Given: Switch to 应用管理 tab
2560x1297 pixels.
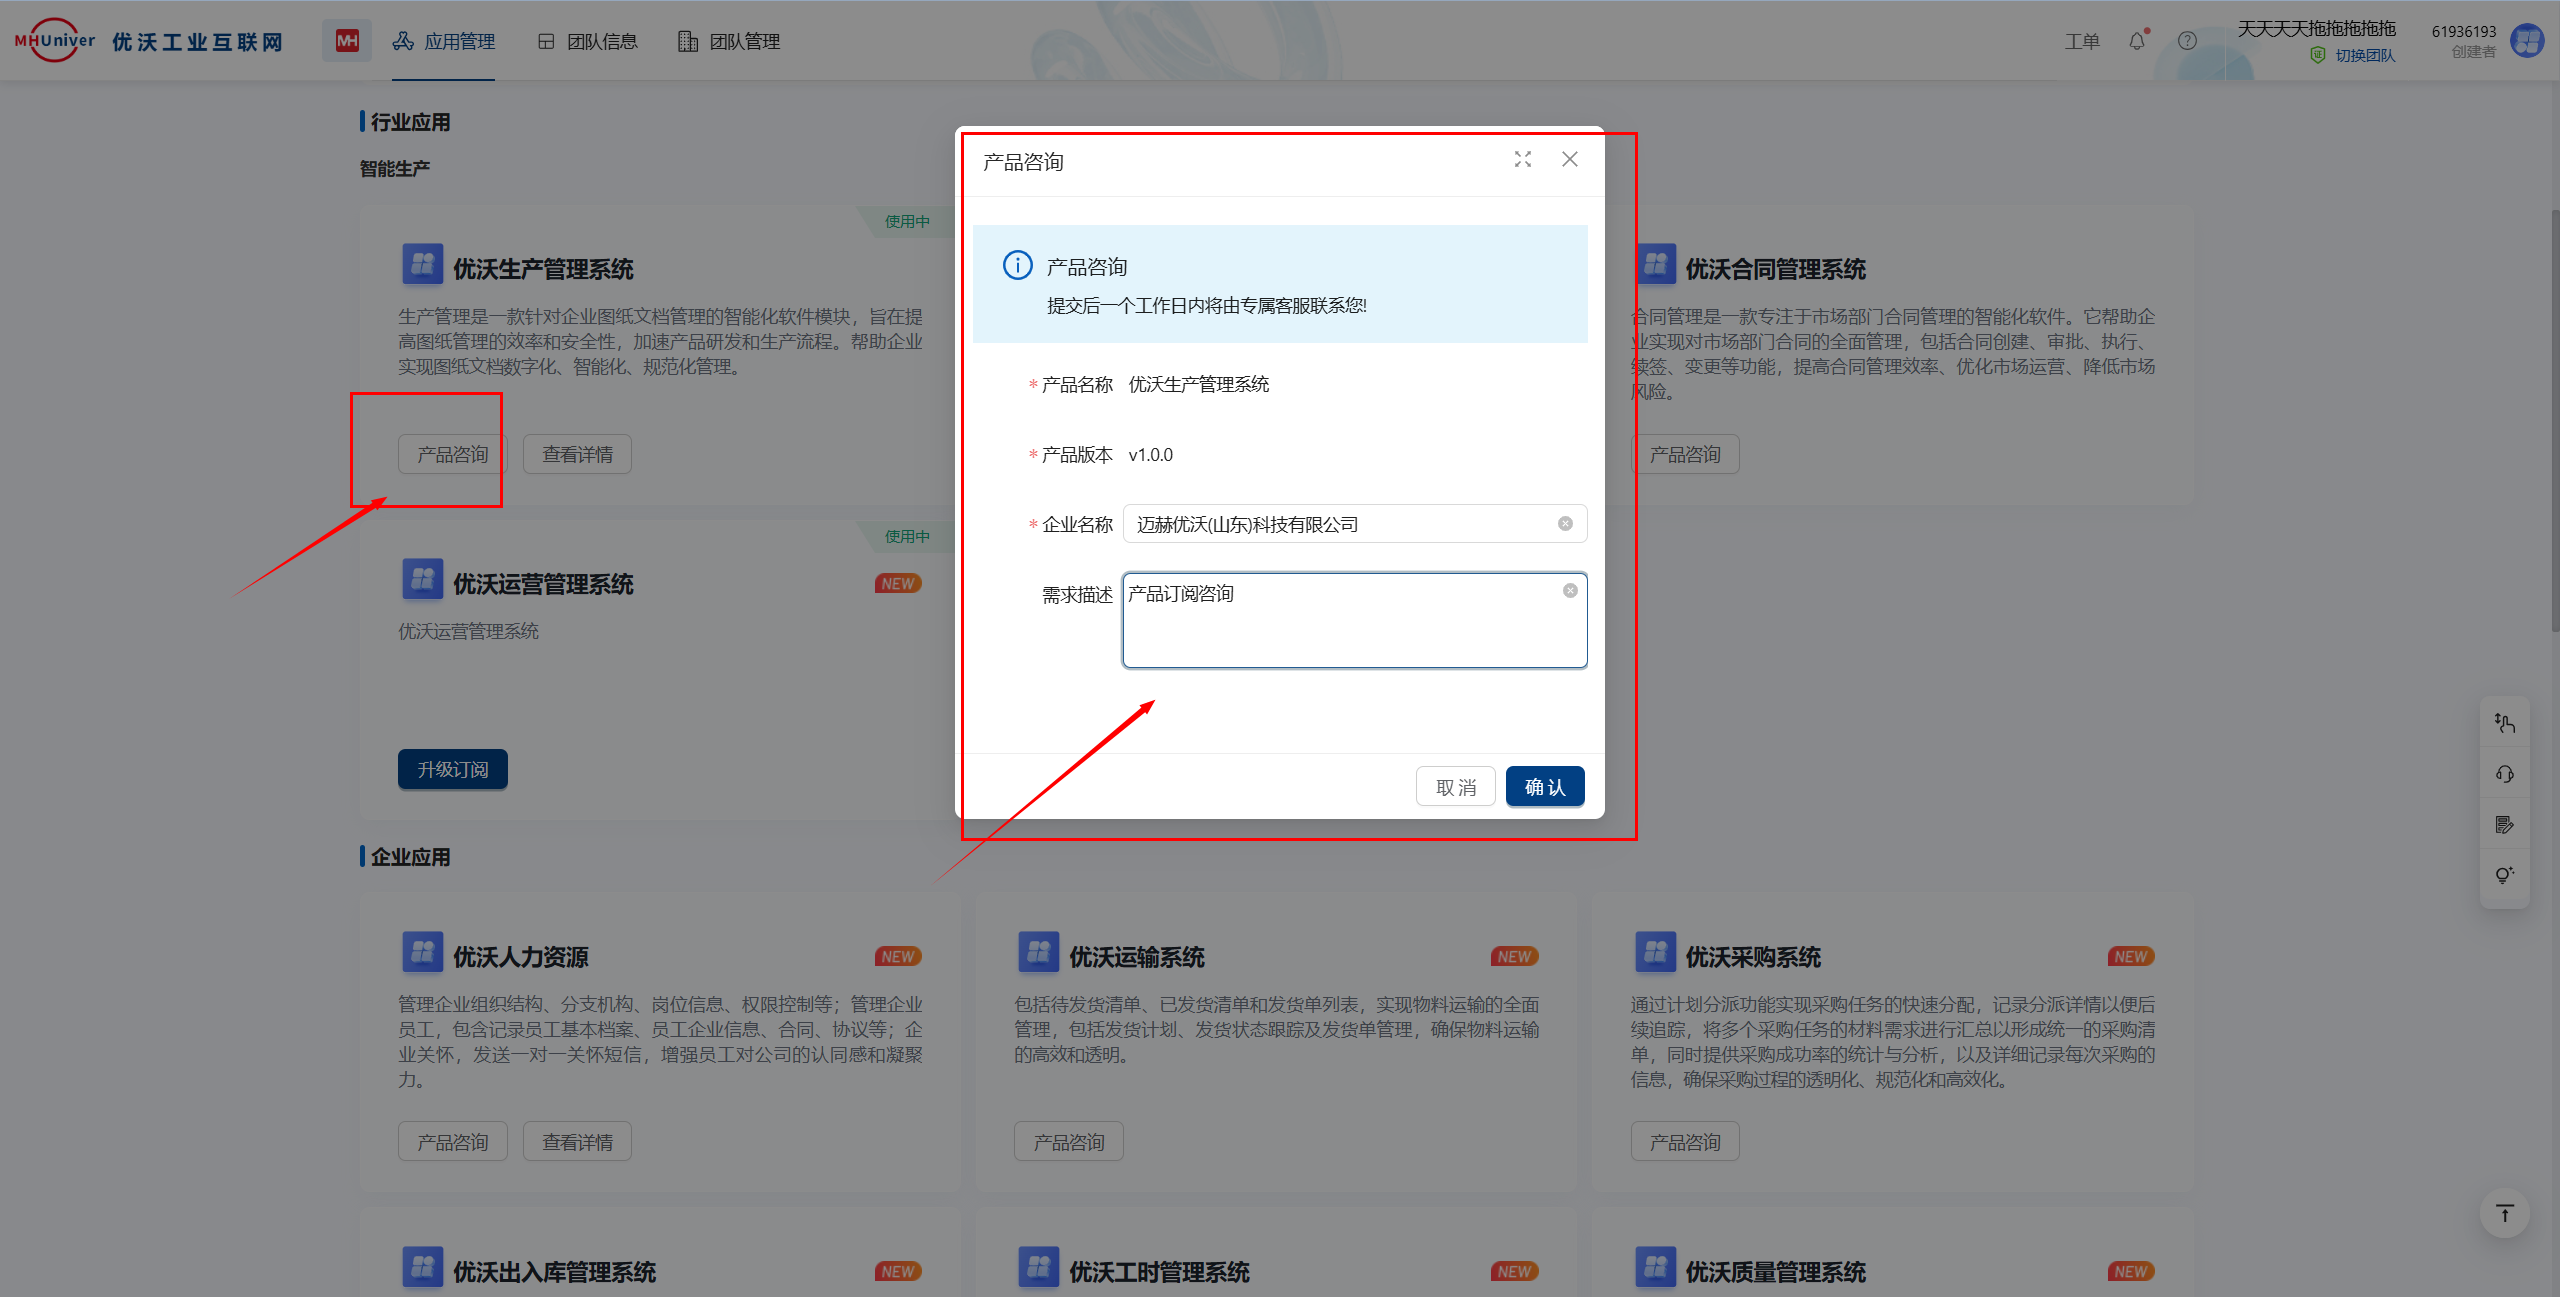Looking at the screenshot, I should [445, 41].
